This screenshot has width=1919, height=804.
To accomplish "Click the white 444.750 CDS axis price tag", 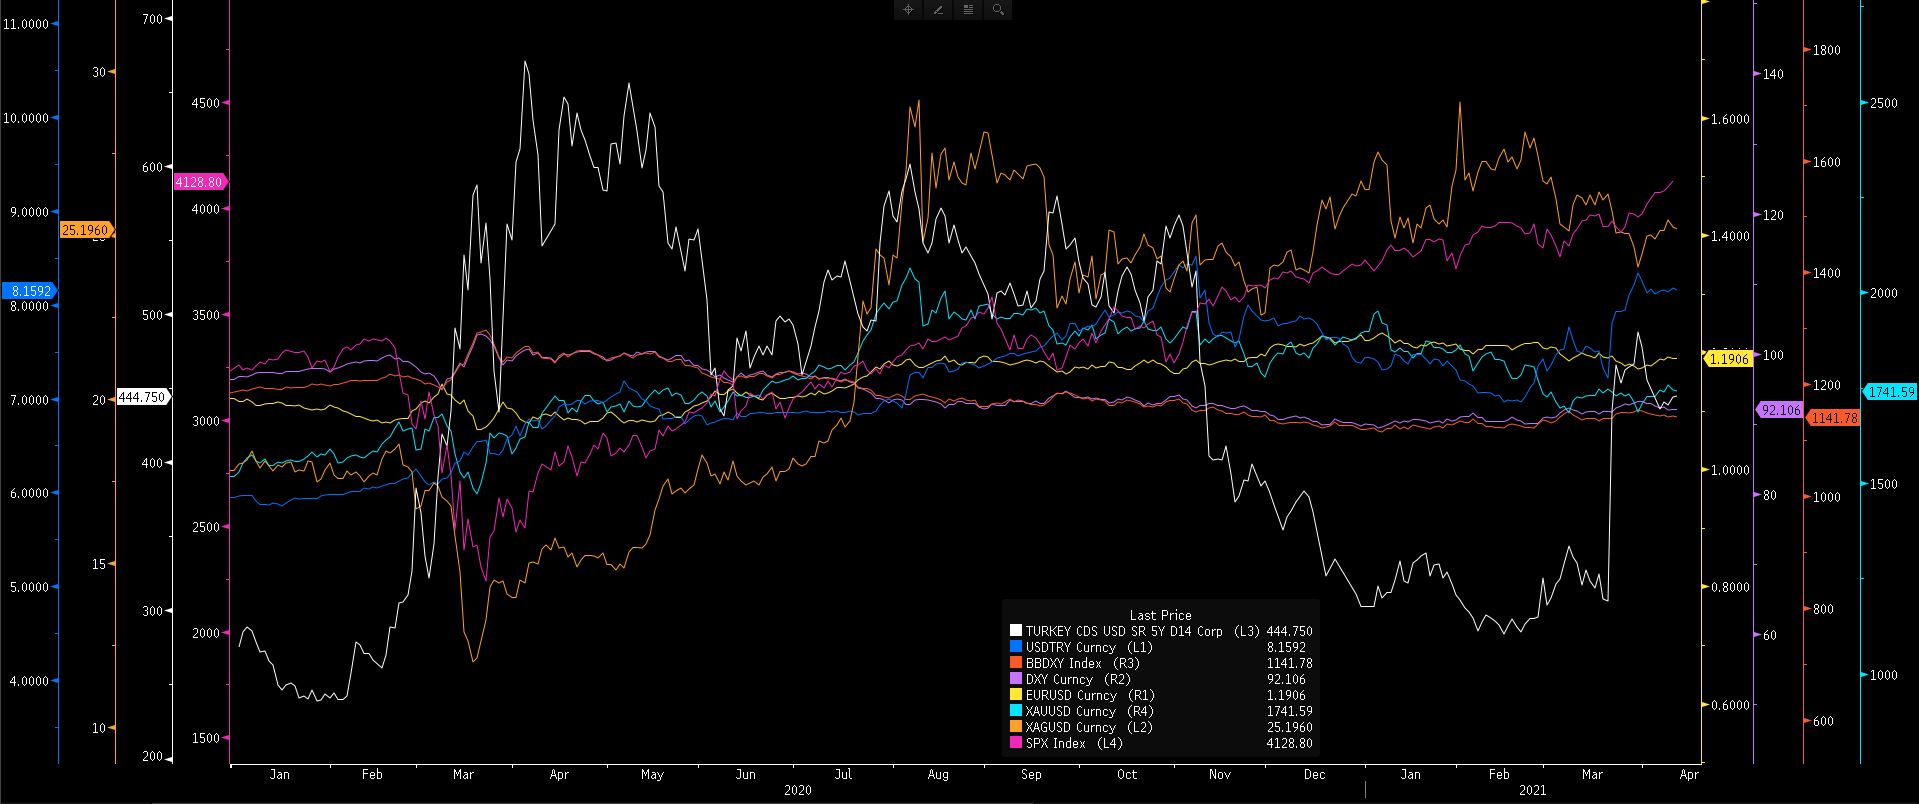I will pos(142,397).
